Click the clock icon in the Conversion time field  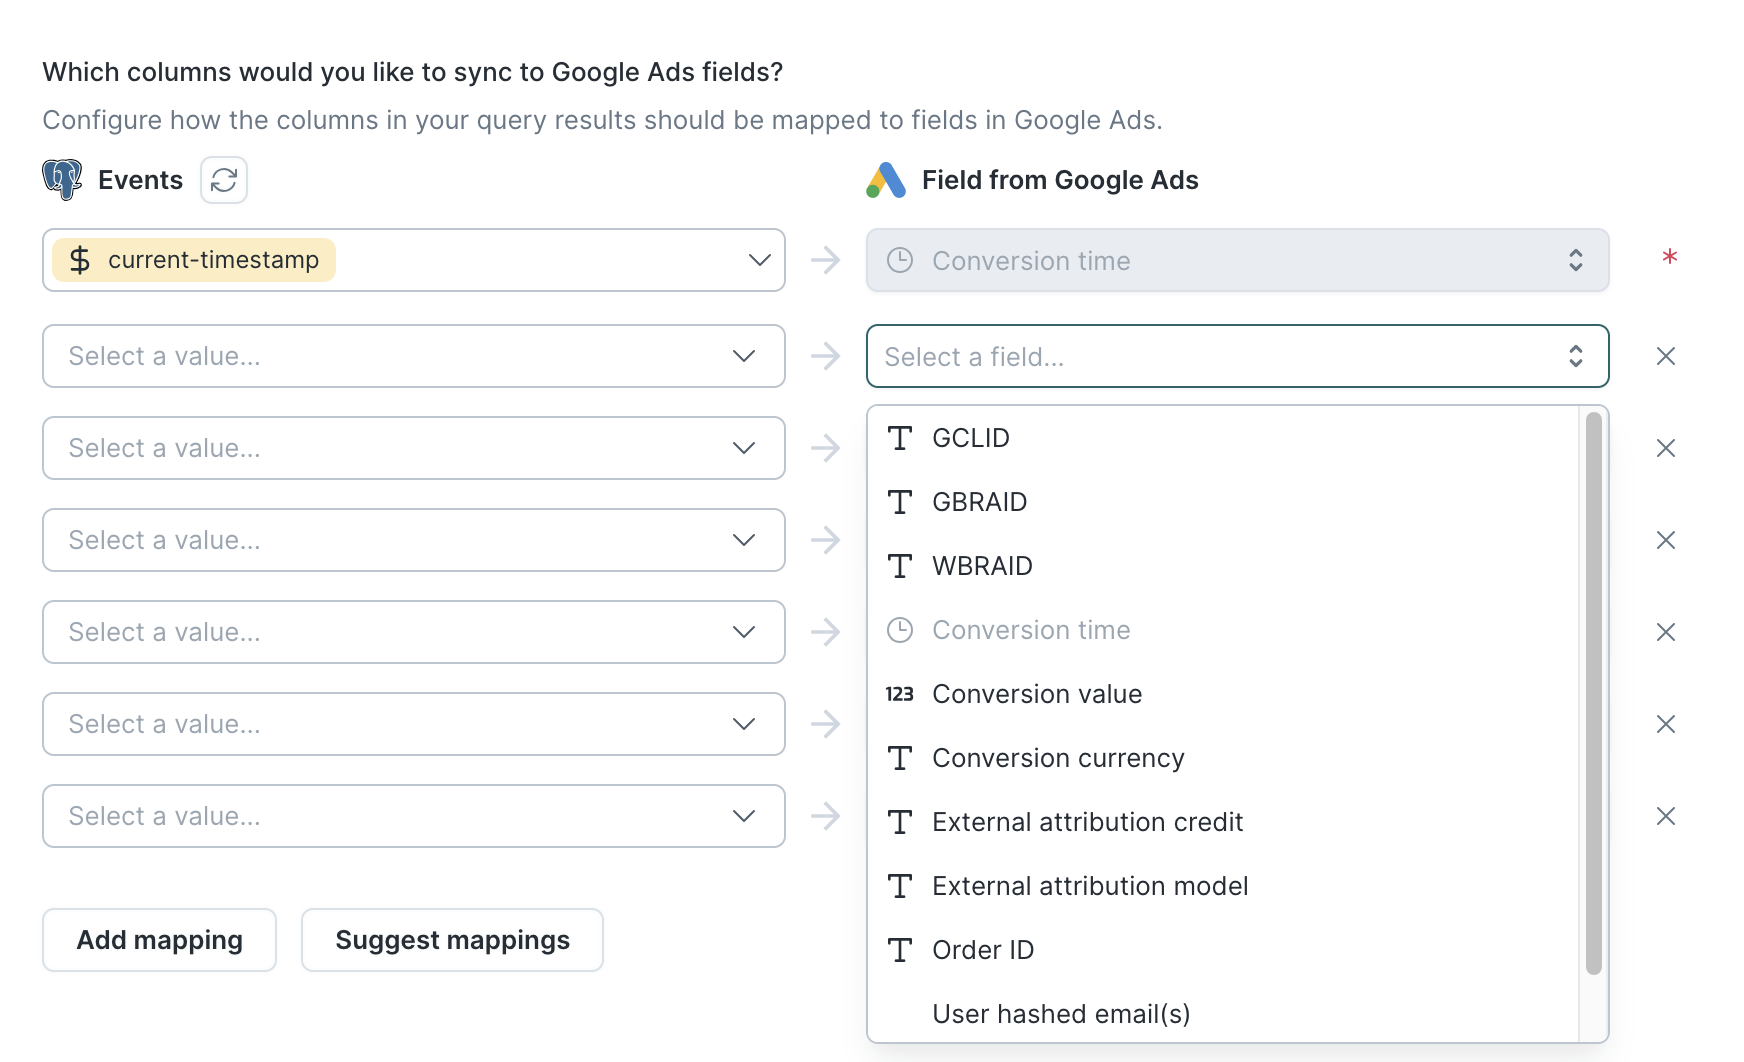[x=900, y=260]
